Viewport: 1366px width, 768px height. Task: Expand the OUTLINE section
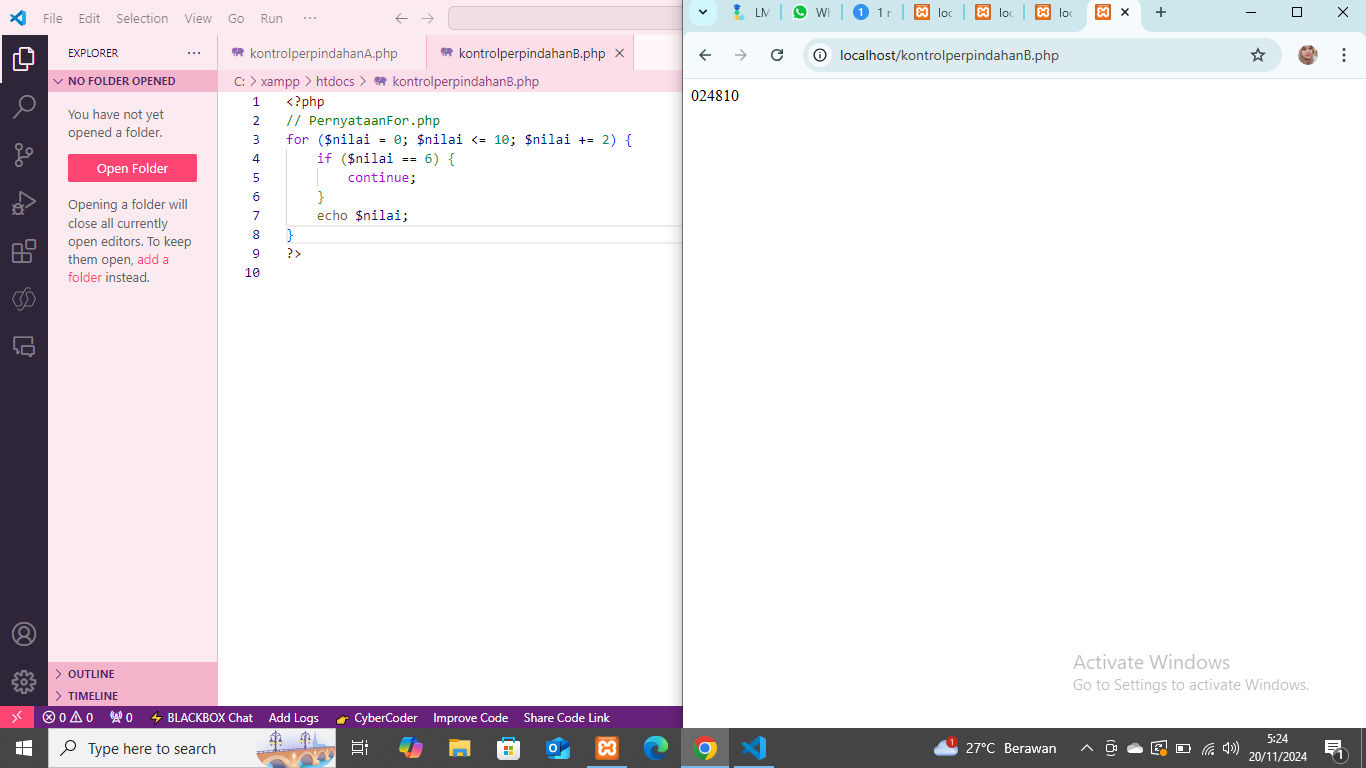(91, 674)
